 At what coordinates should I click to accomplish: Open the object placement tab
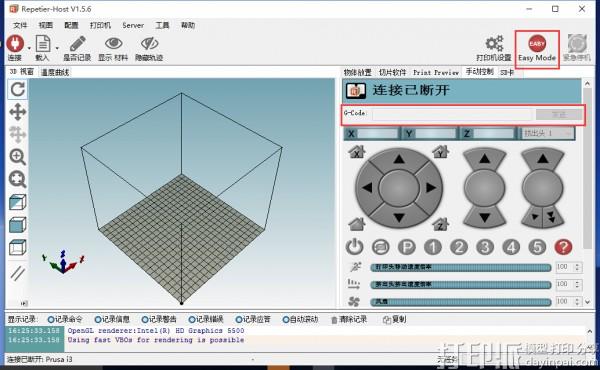(357, 72)
